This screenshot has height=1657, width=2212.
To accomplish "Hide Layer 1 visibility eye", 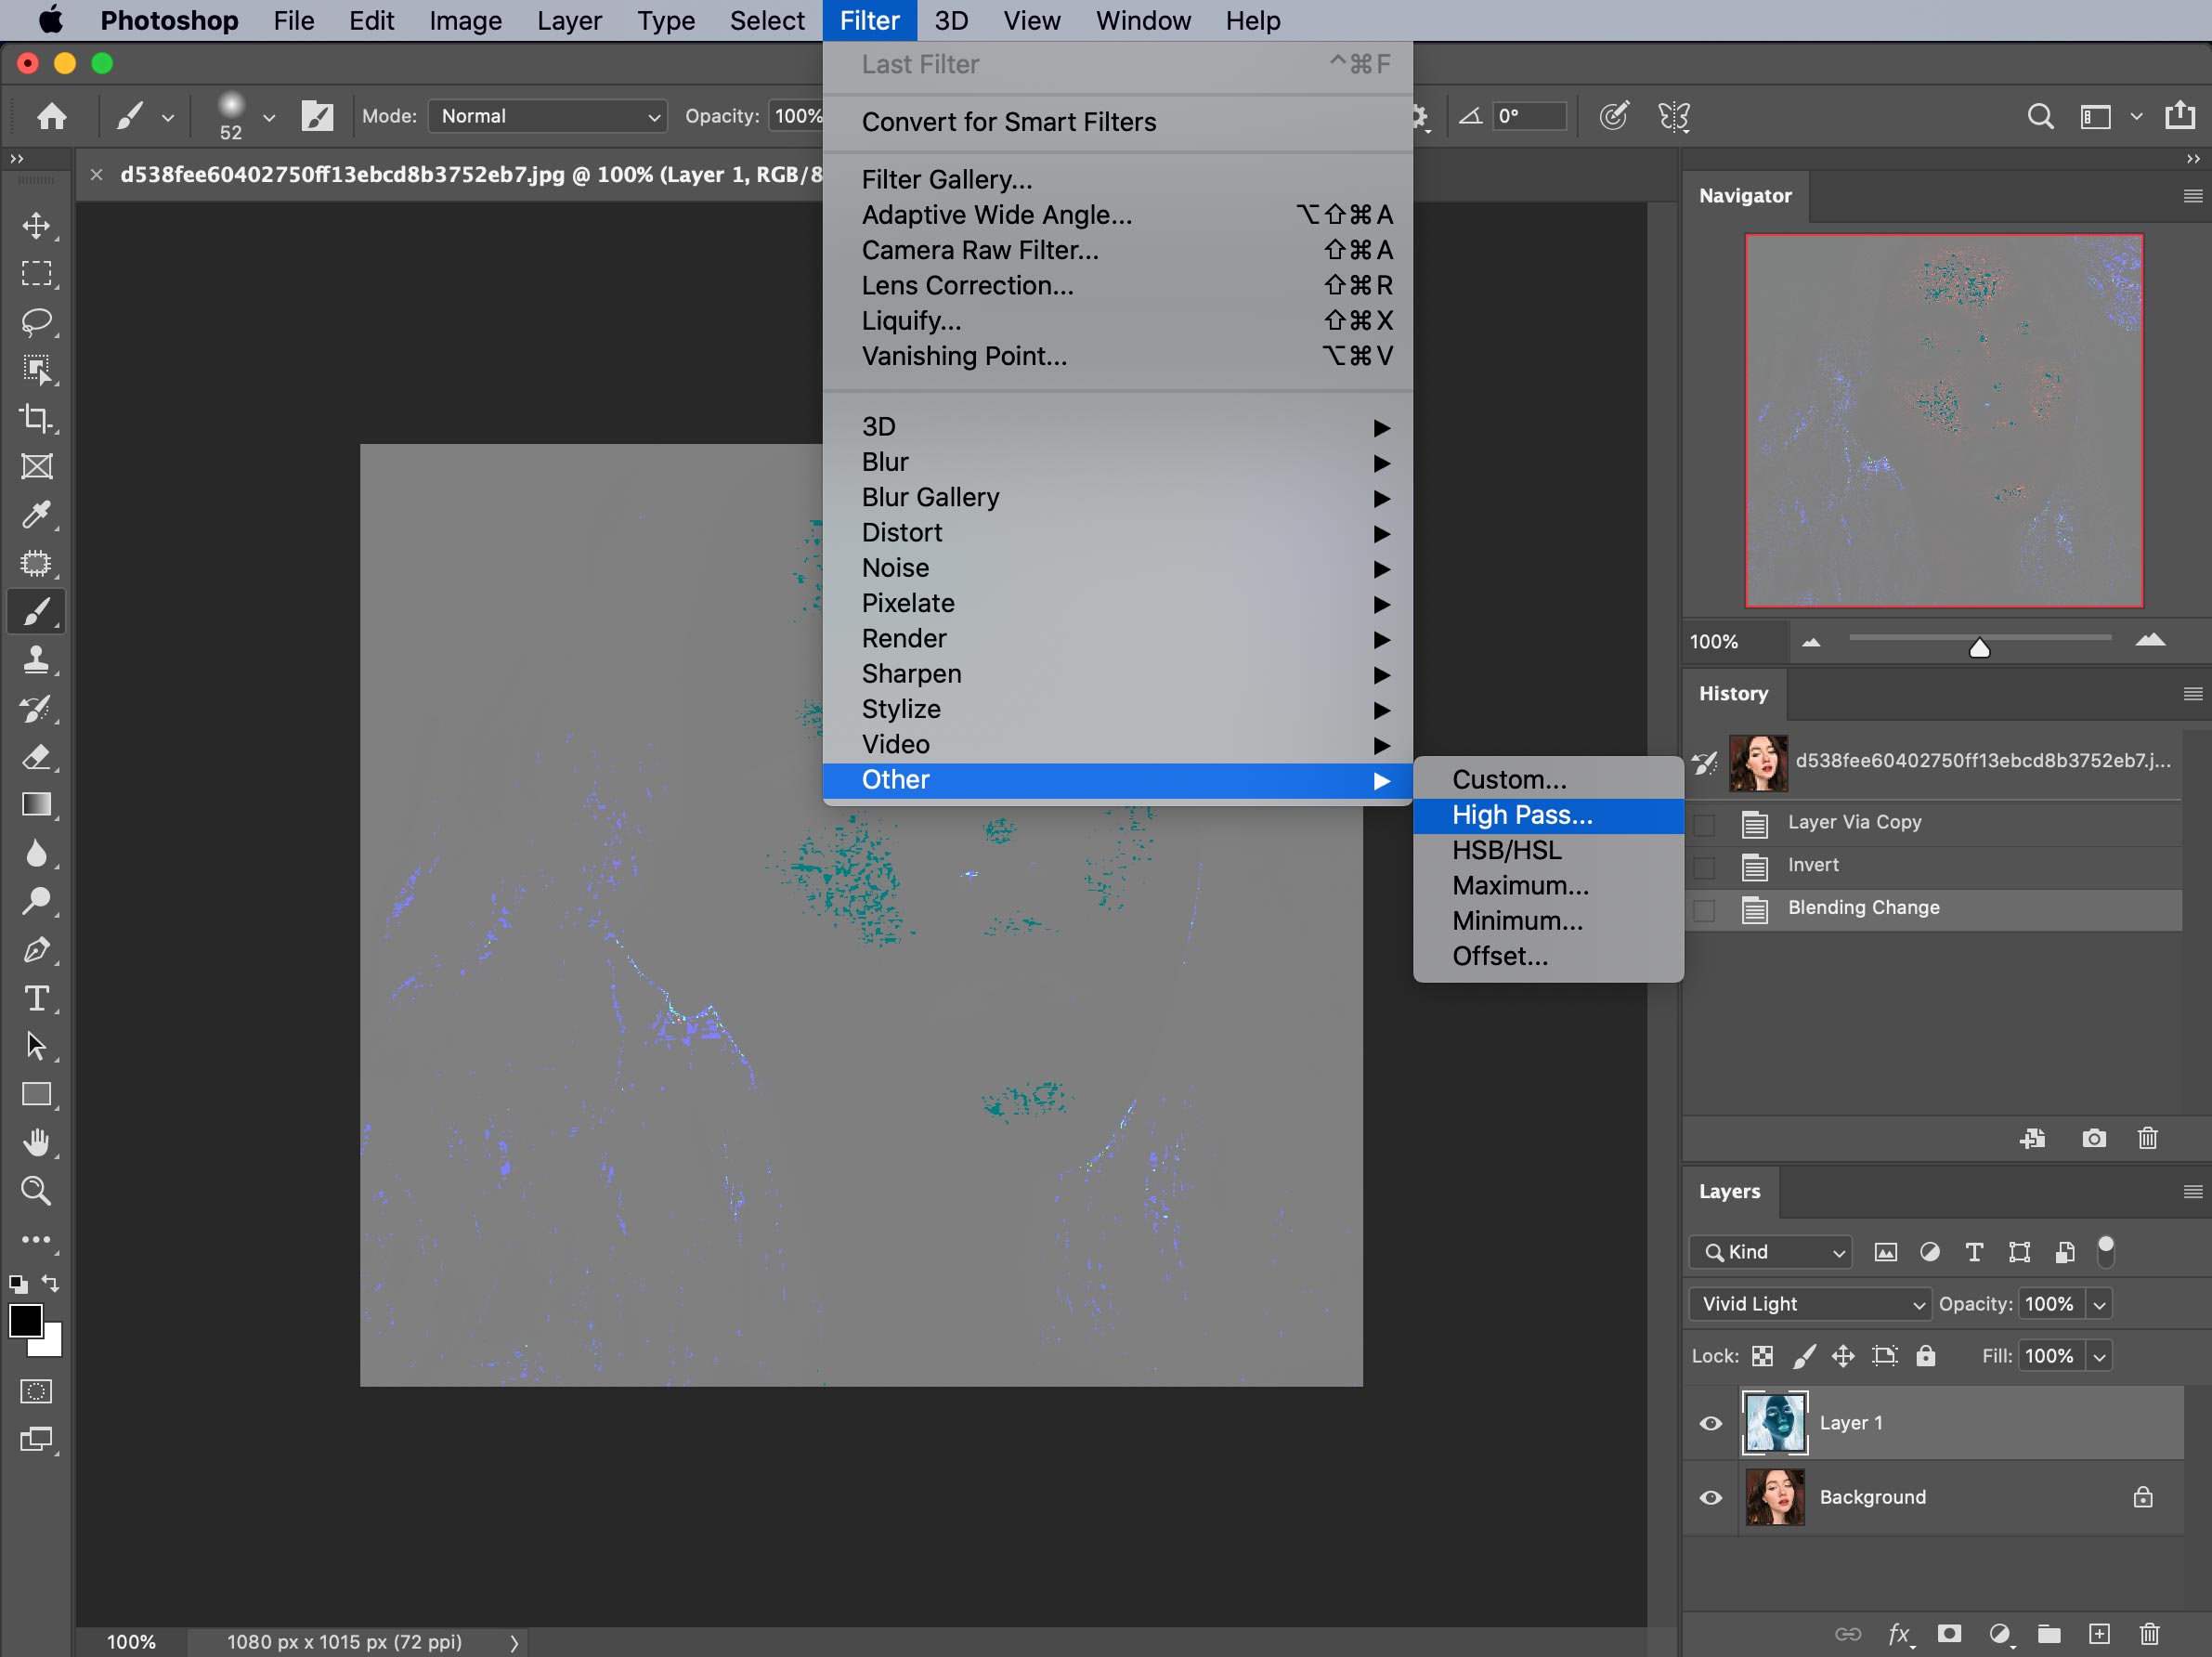I will coord(1711,1423).
